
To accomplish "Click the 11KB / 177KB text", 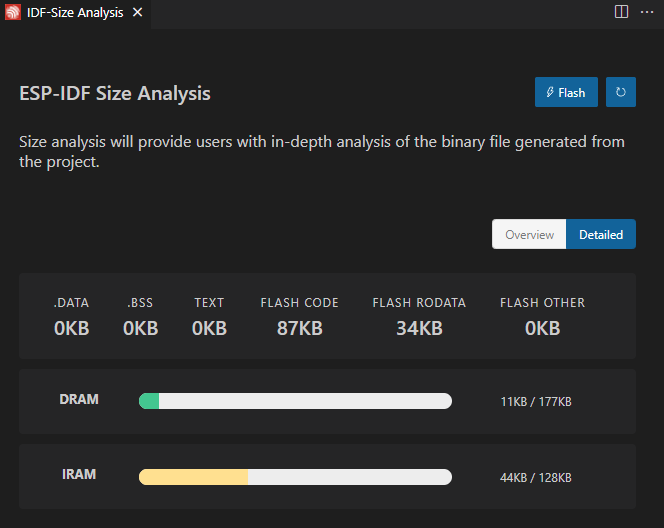I will (536, 401).
